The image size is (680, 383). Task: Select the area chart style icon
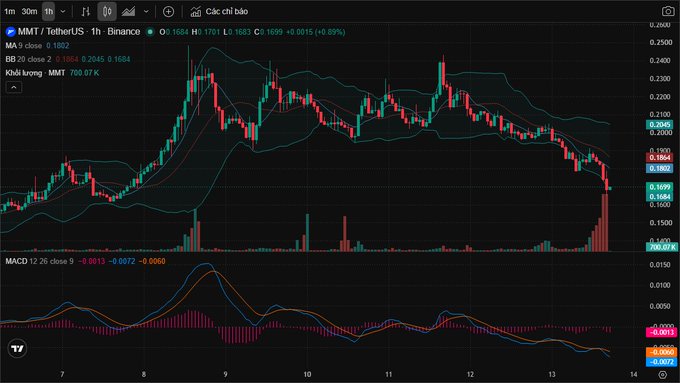pyautogui.click(x=128, y=12)
